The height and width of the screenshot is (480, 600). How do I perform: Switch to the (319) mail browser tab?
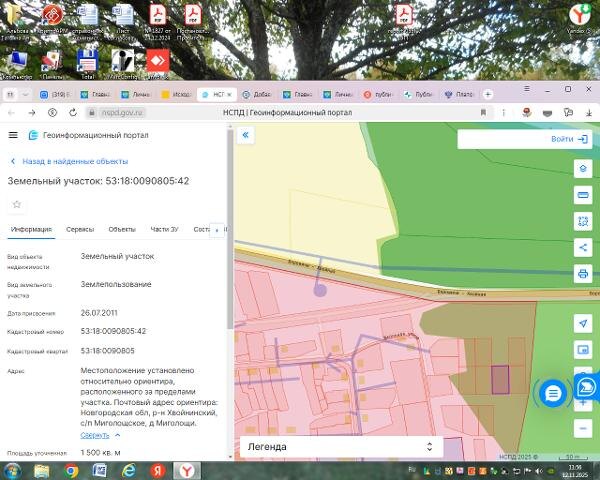pyautogui.click(x=55, y=94)
